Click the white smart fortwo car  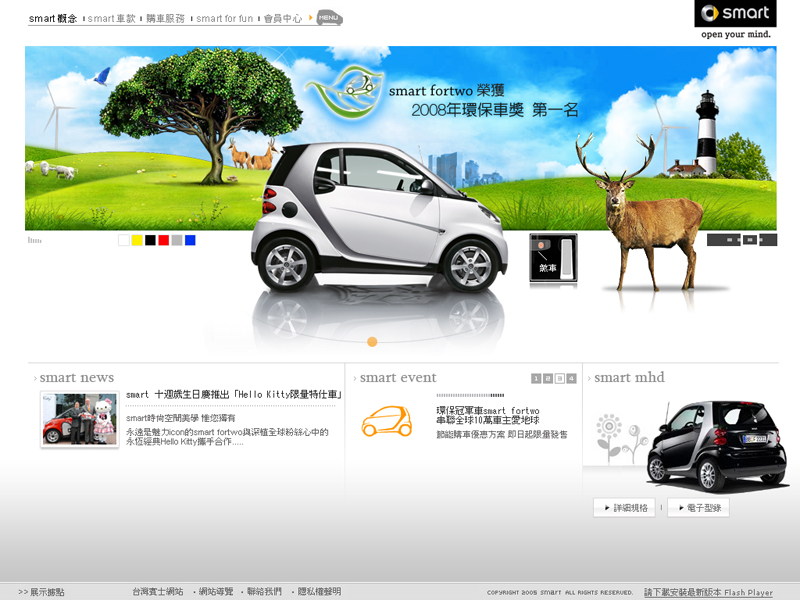(379, 217)
